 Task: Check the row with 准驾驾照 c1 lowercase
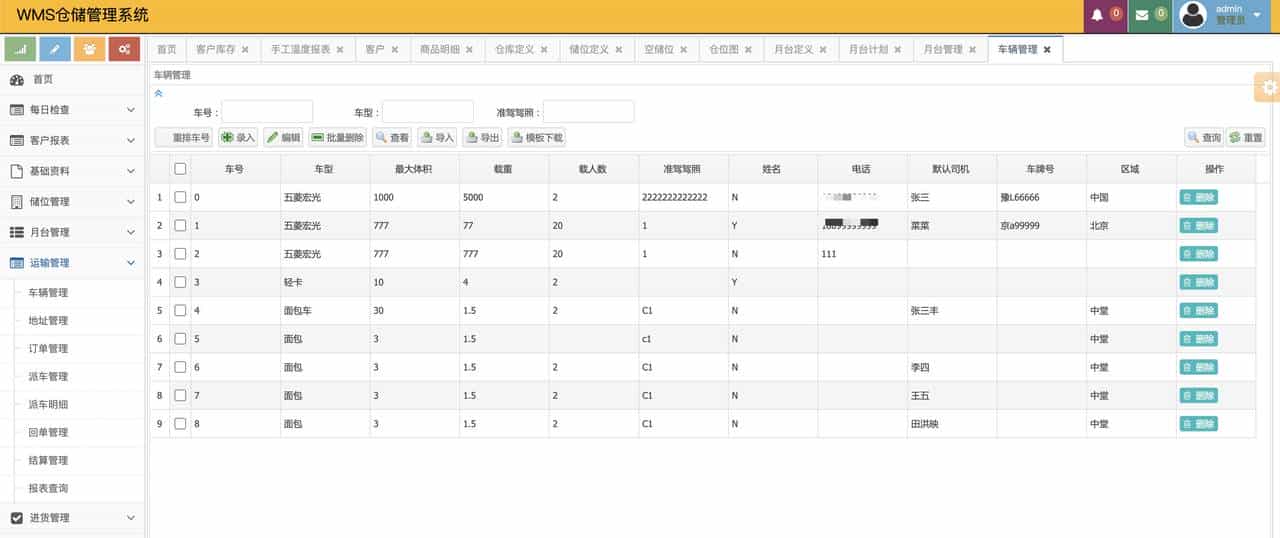[180, 339]
